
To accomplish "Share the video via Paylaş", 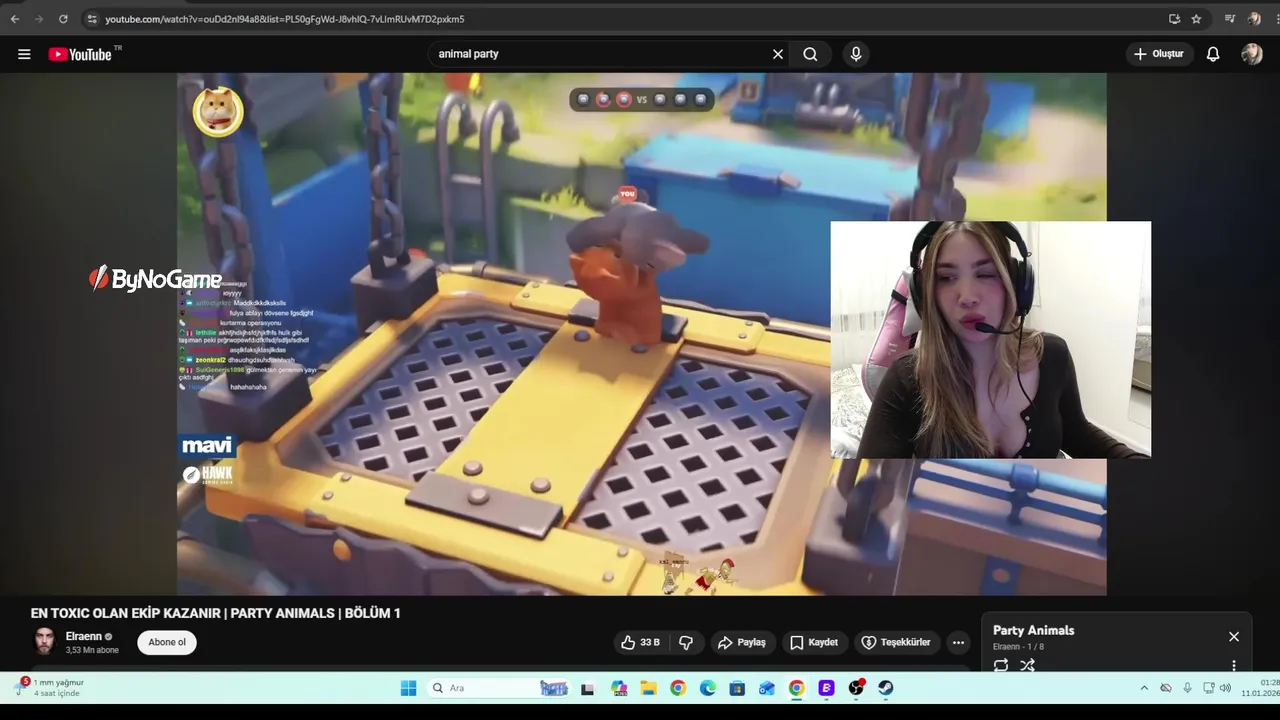I will point(741,642).
